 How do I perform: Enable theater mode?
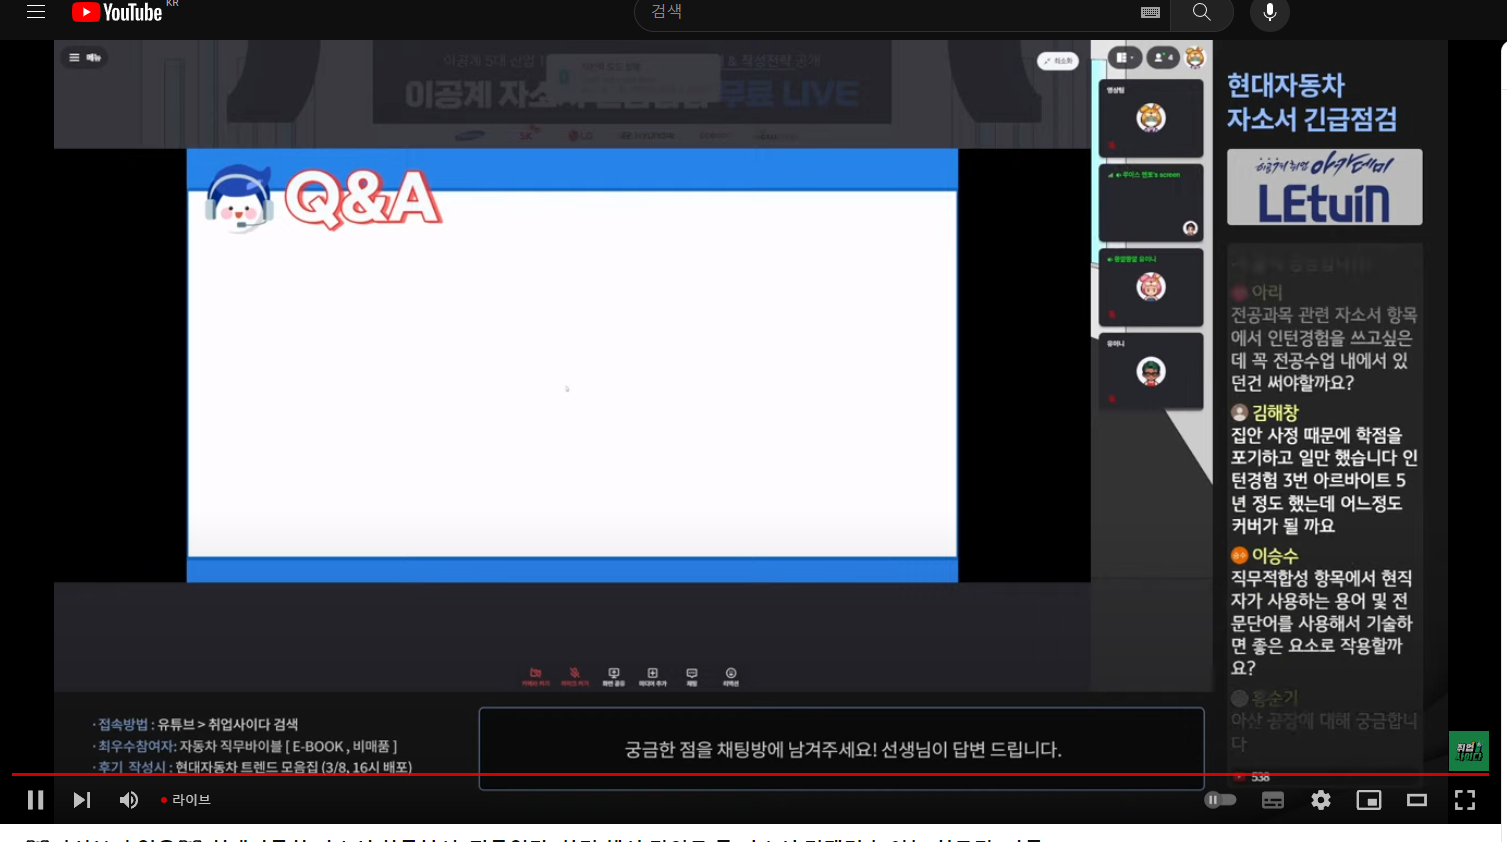pyautogui.click(x=1417, y=800)
